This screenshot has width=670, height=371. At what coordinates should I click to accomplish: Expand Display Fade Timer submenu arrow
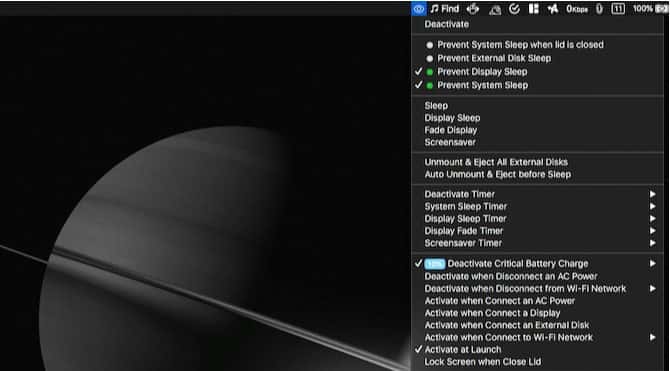(652, 231)
